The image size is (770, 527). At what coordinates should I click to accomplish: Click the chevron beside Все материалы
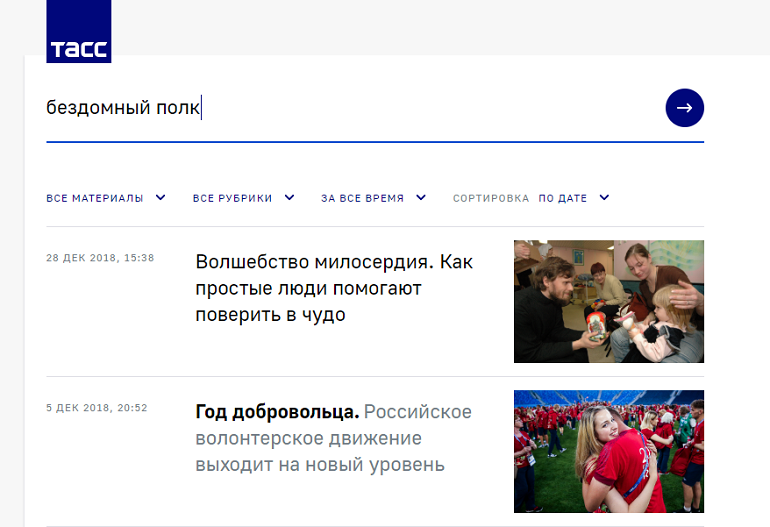(161, 198)
